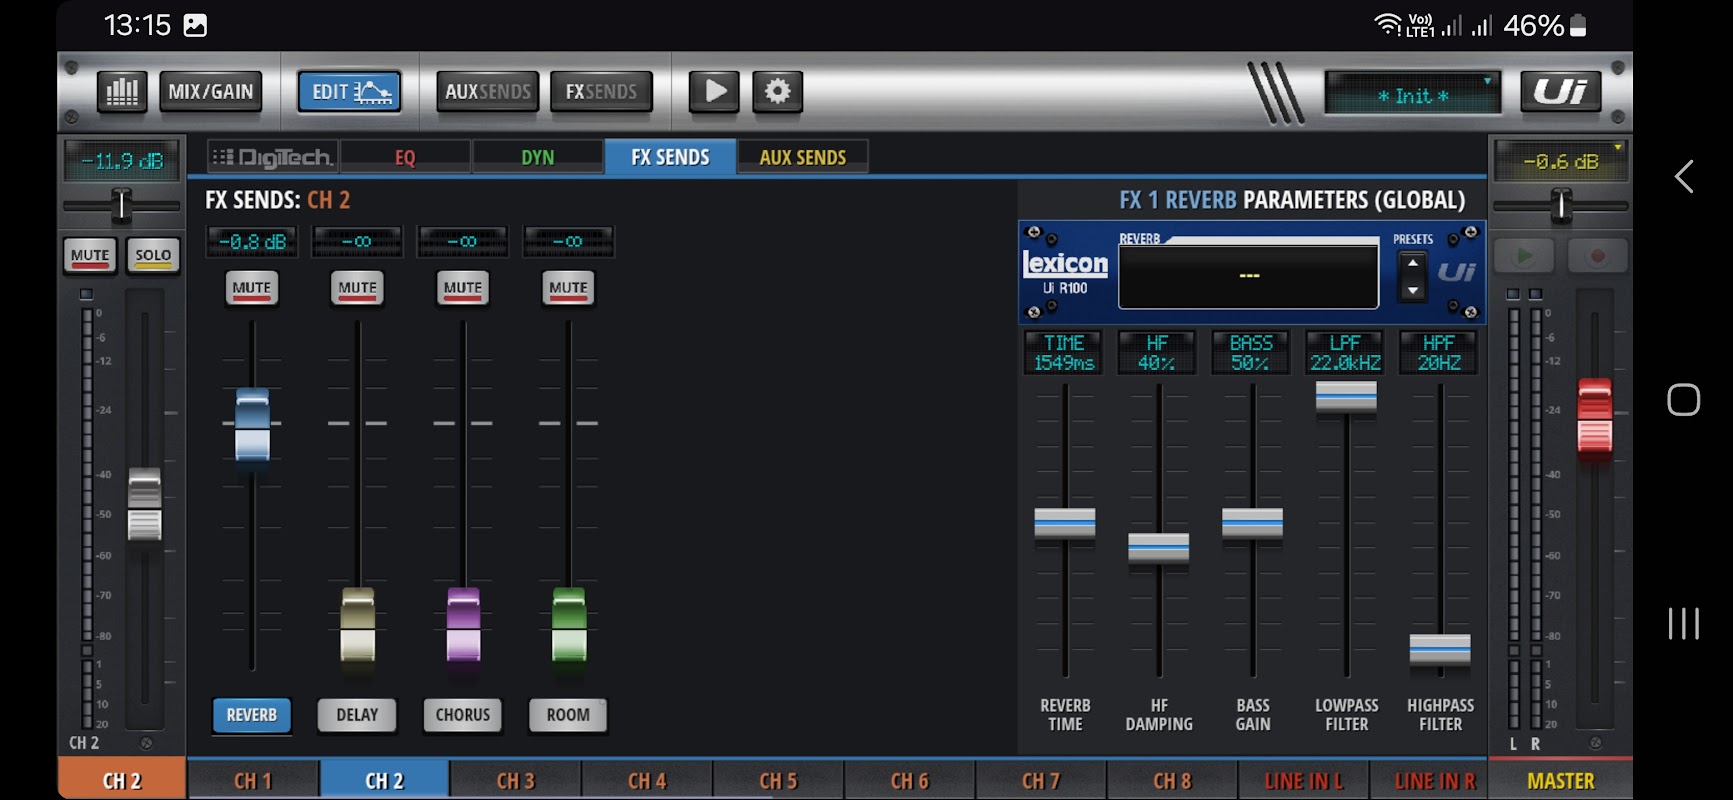This screenshot has height=800, width=1733.
Task: Open FX SENDS from top toolbar
Action: pos(601,92)
